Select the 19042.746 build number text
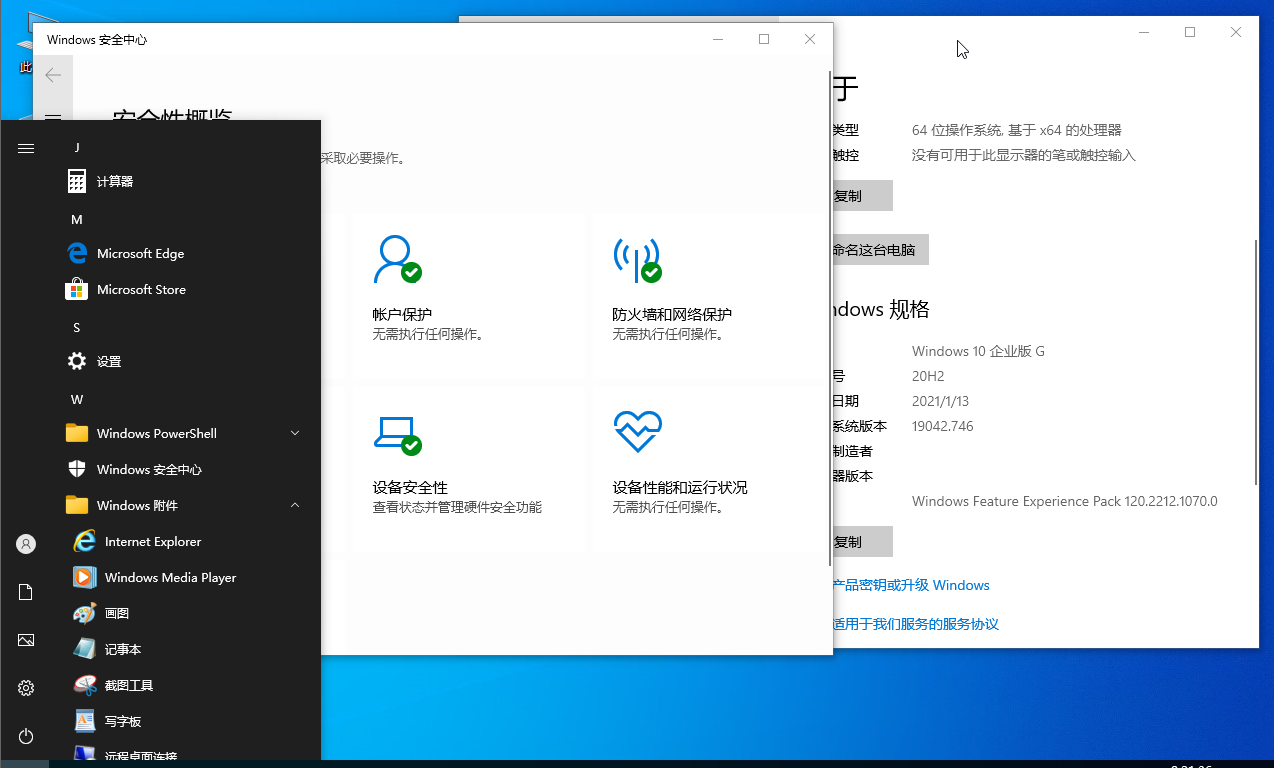 pyautogui.click(x=942, y=426)
